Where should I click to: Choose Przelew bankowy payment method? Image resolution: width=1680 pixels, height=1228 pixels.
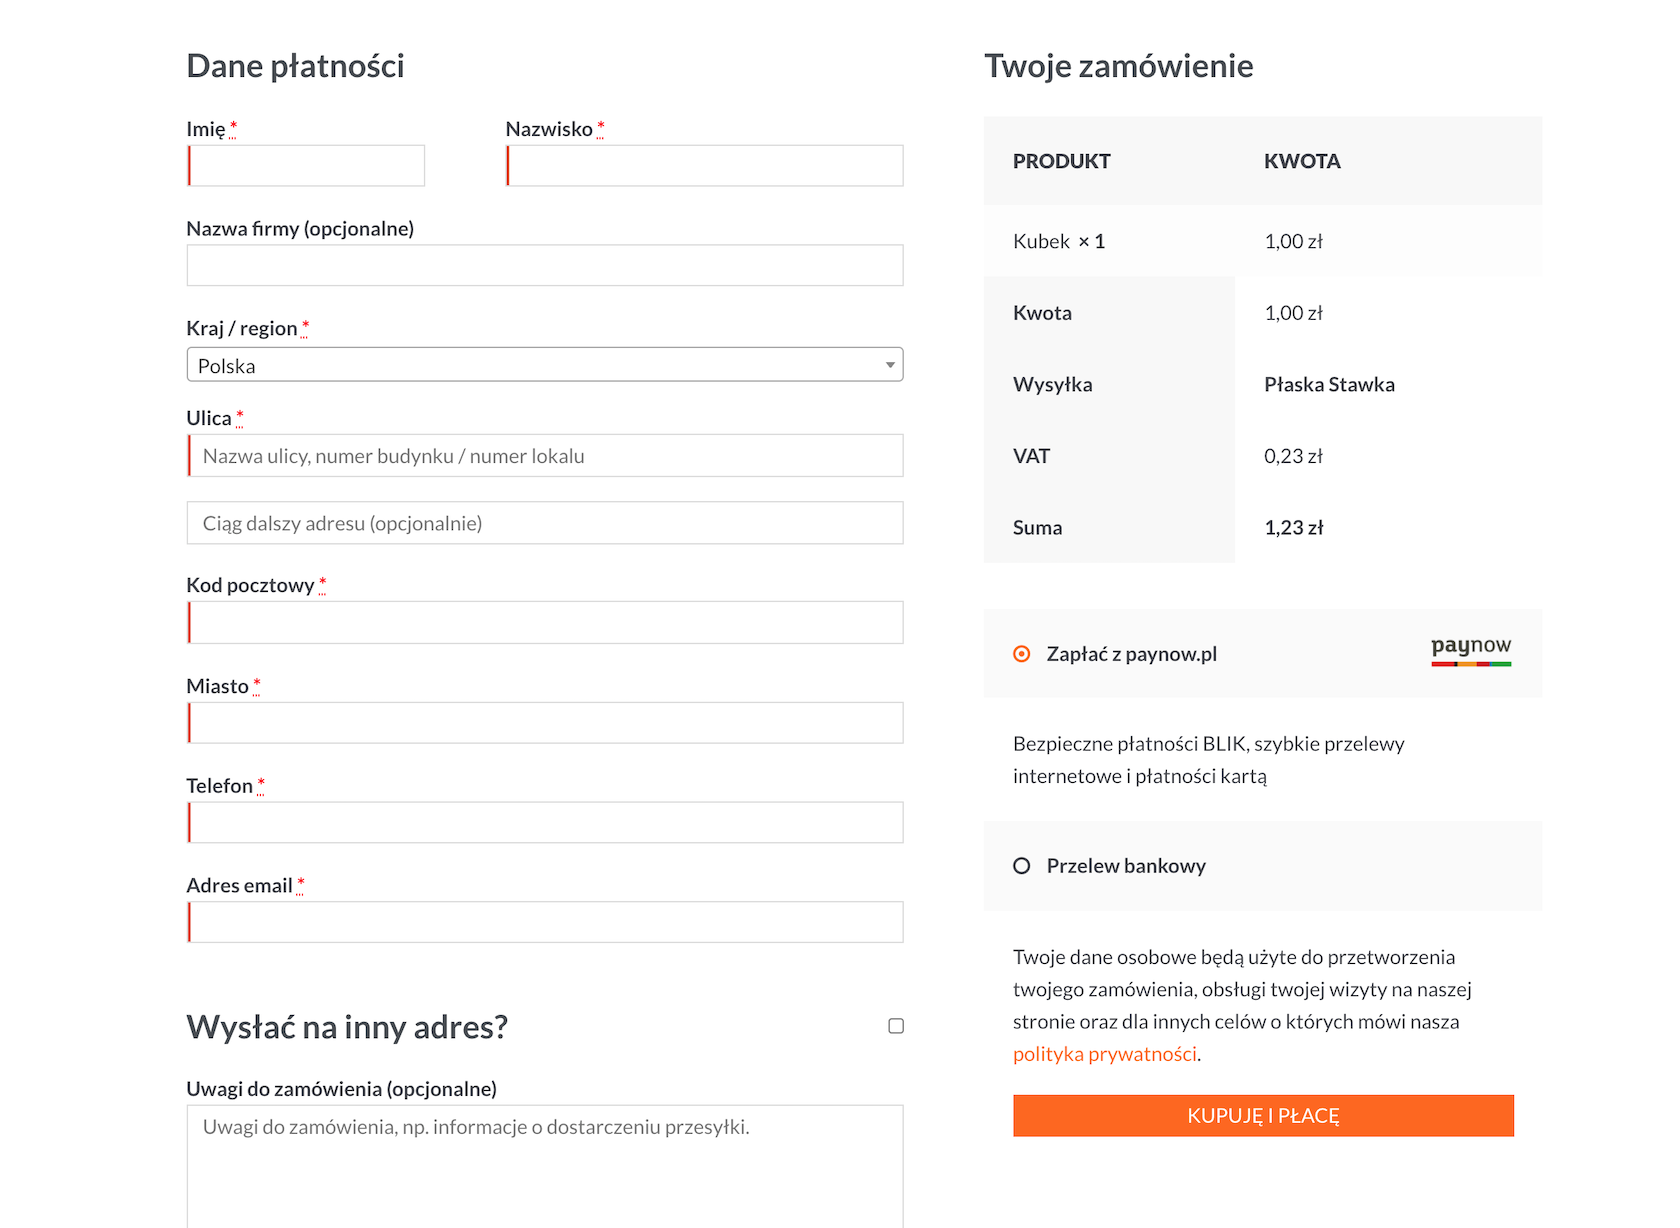pos(1022,866)
